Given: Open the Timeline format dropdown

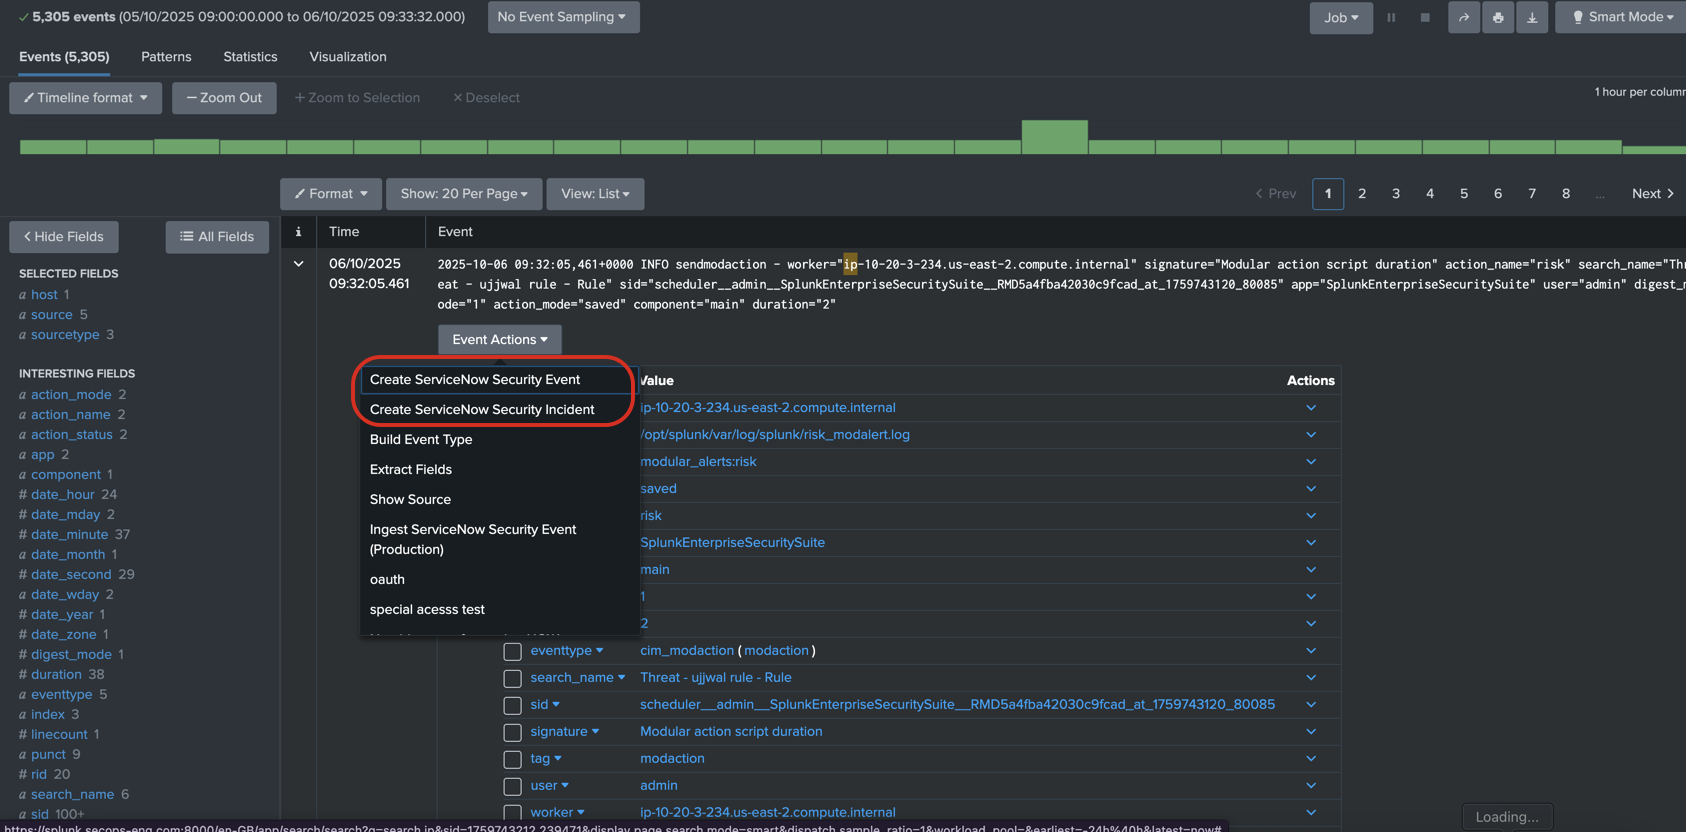Looking at the screenshot, I should [85, 98].
